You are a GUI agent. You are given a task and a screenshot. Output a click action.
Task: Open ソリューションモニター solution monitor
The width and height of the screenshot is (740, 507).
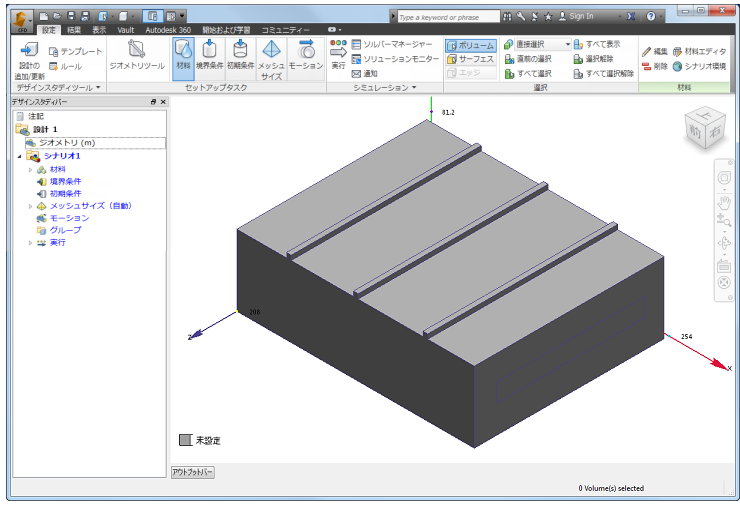tap(395, 59)
